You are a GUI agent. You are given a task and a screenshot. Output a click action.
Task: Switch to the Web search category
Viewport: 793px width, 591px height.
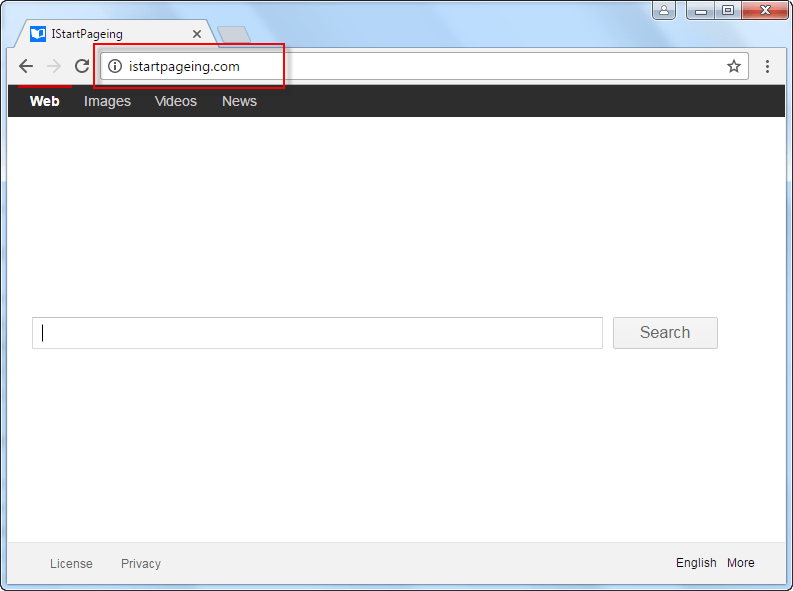tap(45, 101)
